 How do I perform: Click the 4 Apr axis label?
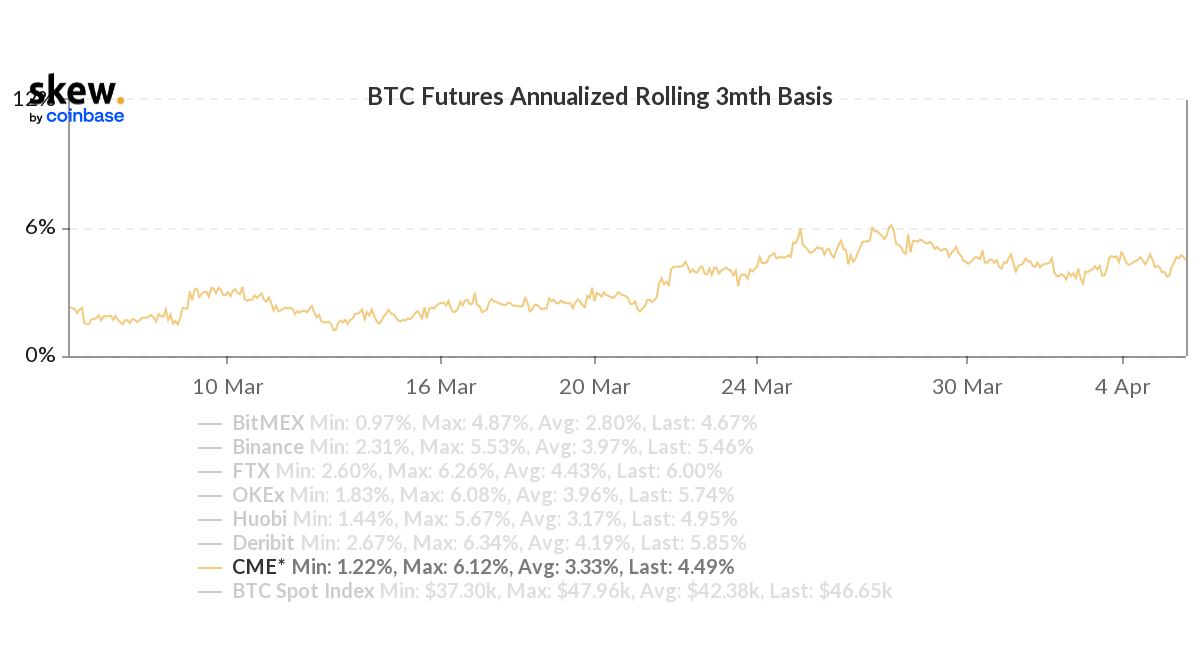pyautogui.click(x=1123, y=387)
